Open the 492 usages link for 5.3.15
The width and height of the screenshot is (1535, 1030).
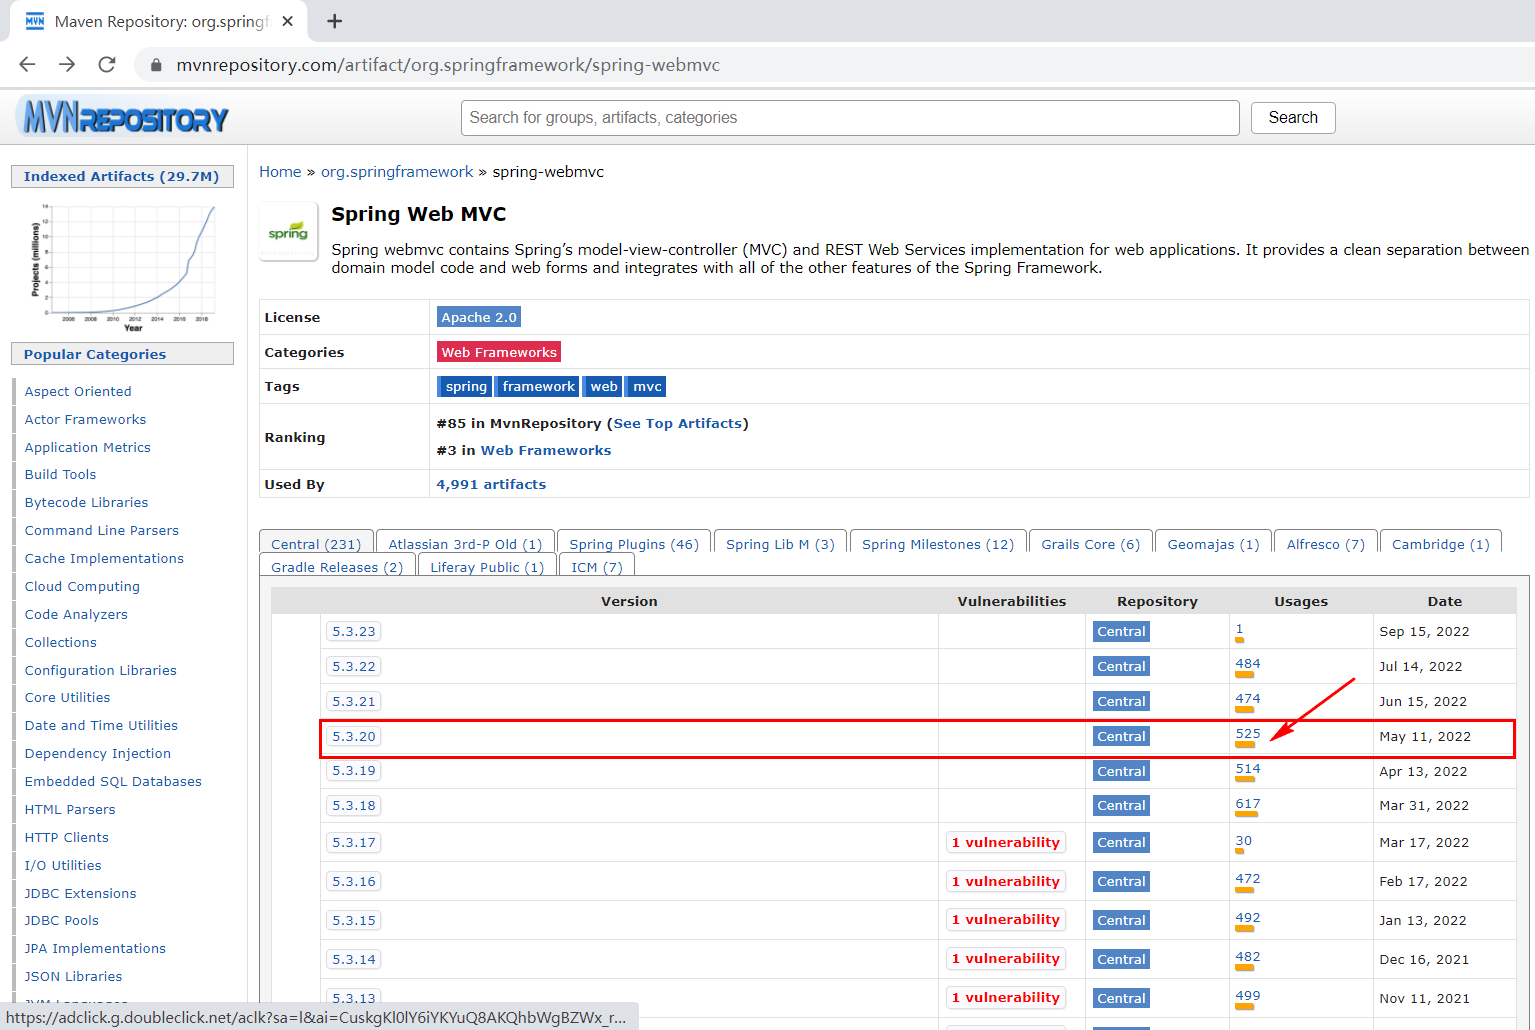(1248, 918)
